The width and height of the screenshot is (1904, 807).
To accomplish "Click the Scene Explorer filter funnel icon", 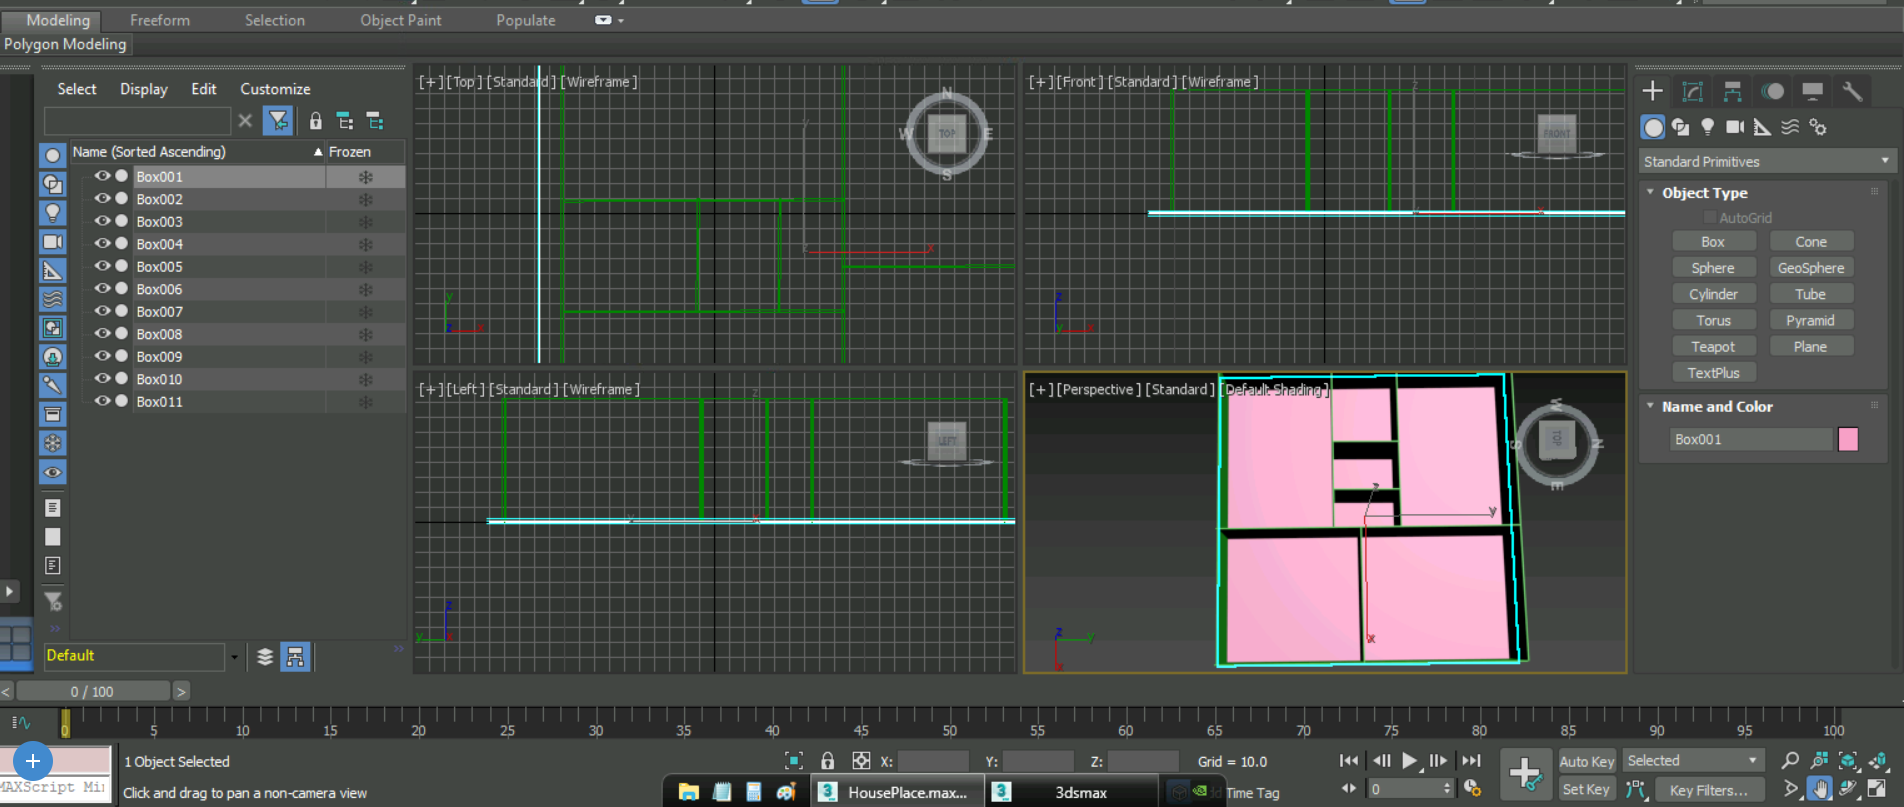I will point(278,121).
